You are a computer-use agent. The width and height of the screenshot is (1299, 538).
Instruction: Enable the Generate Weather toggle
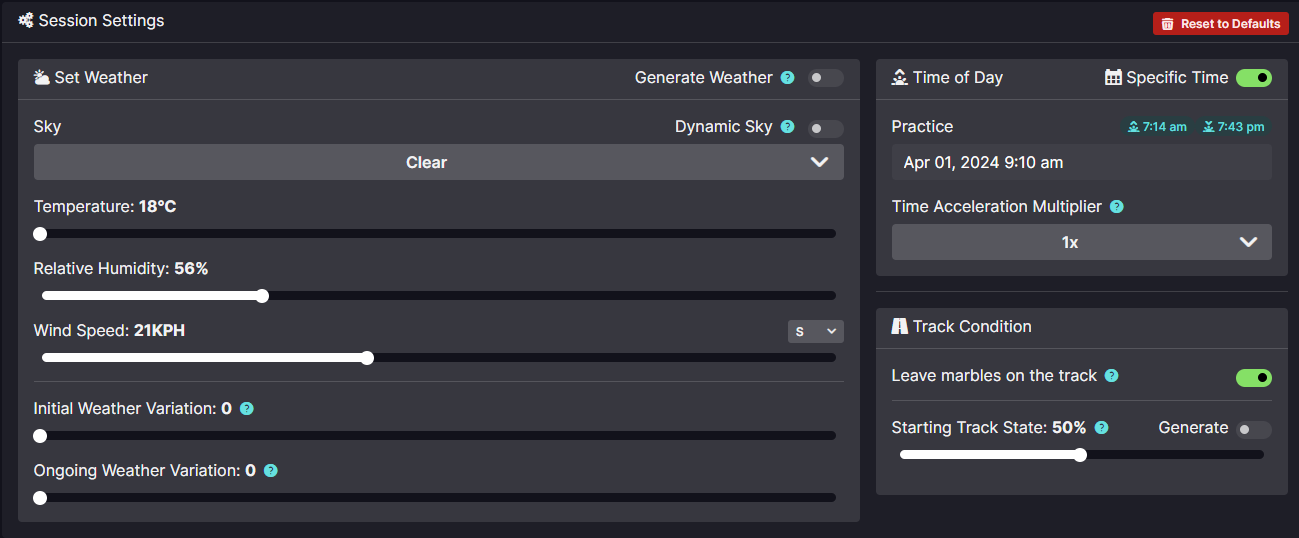pyautogui.click(x=826, y=78)
